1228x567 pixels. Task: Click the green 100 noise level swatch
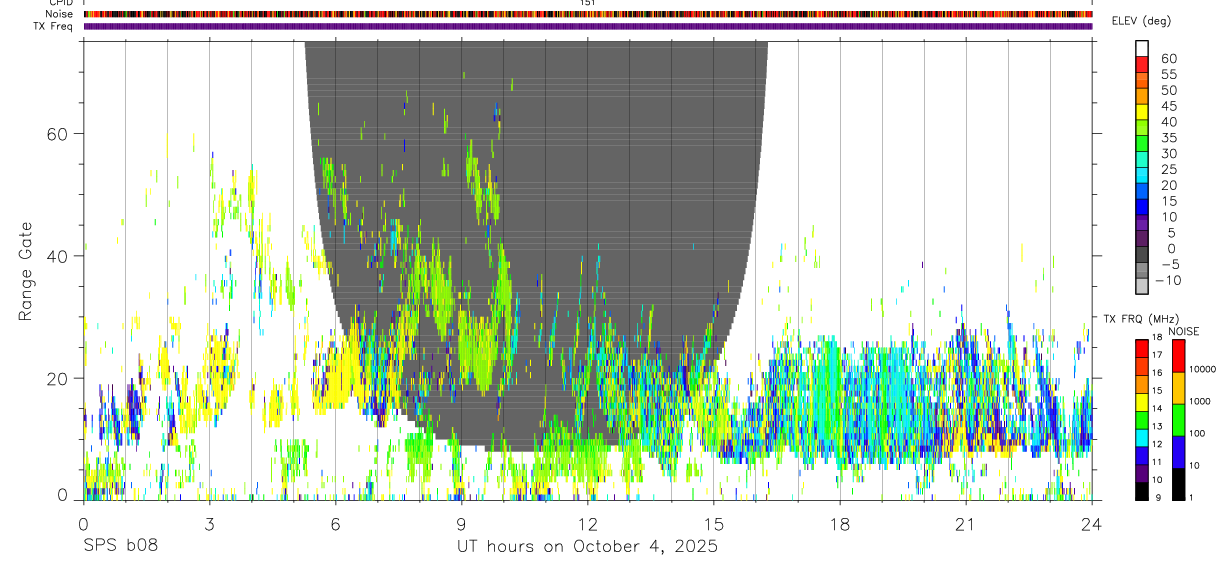pos(1178,420)
